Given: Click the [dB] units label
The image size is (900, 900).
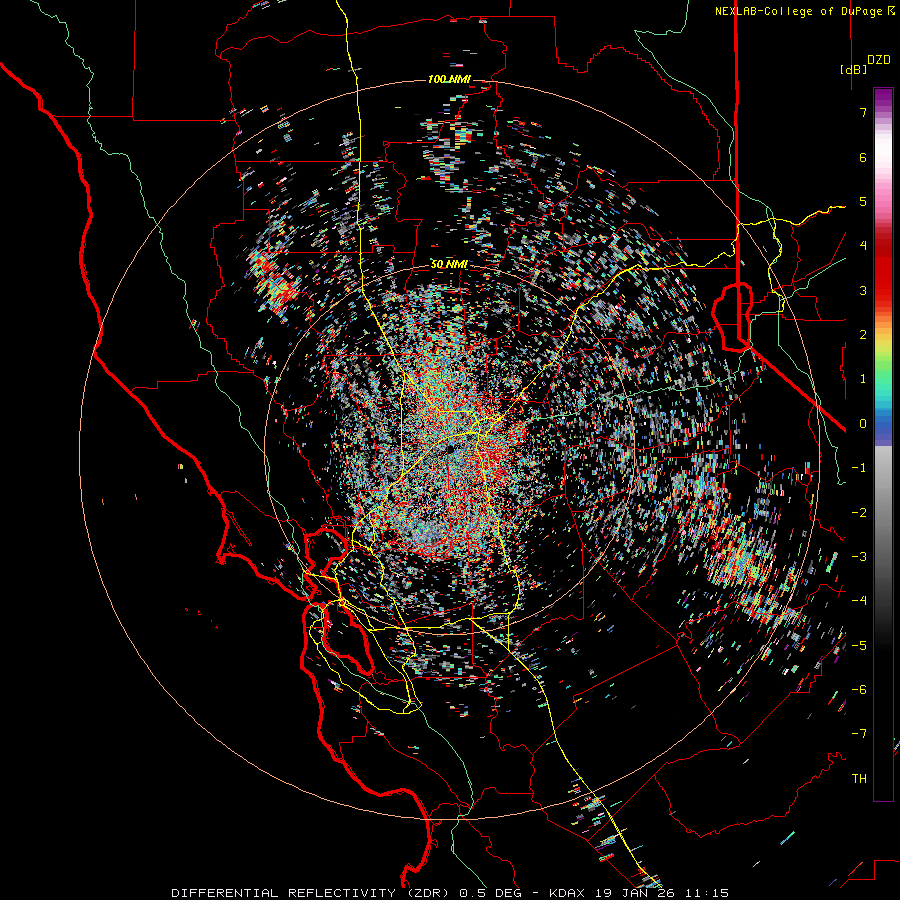Looking at the screenshot, I should point(853,69).
